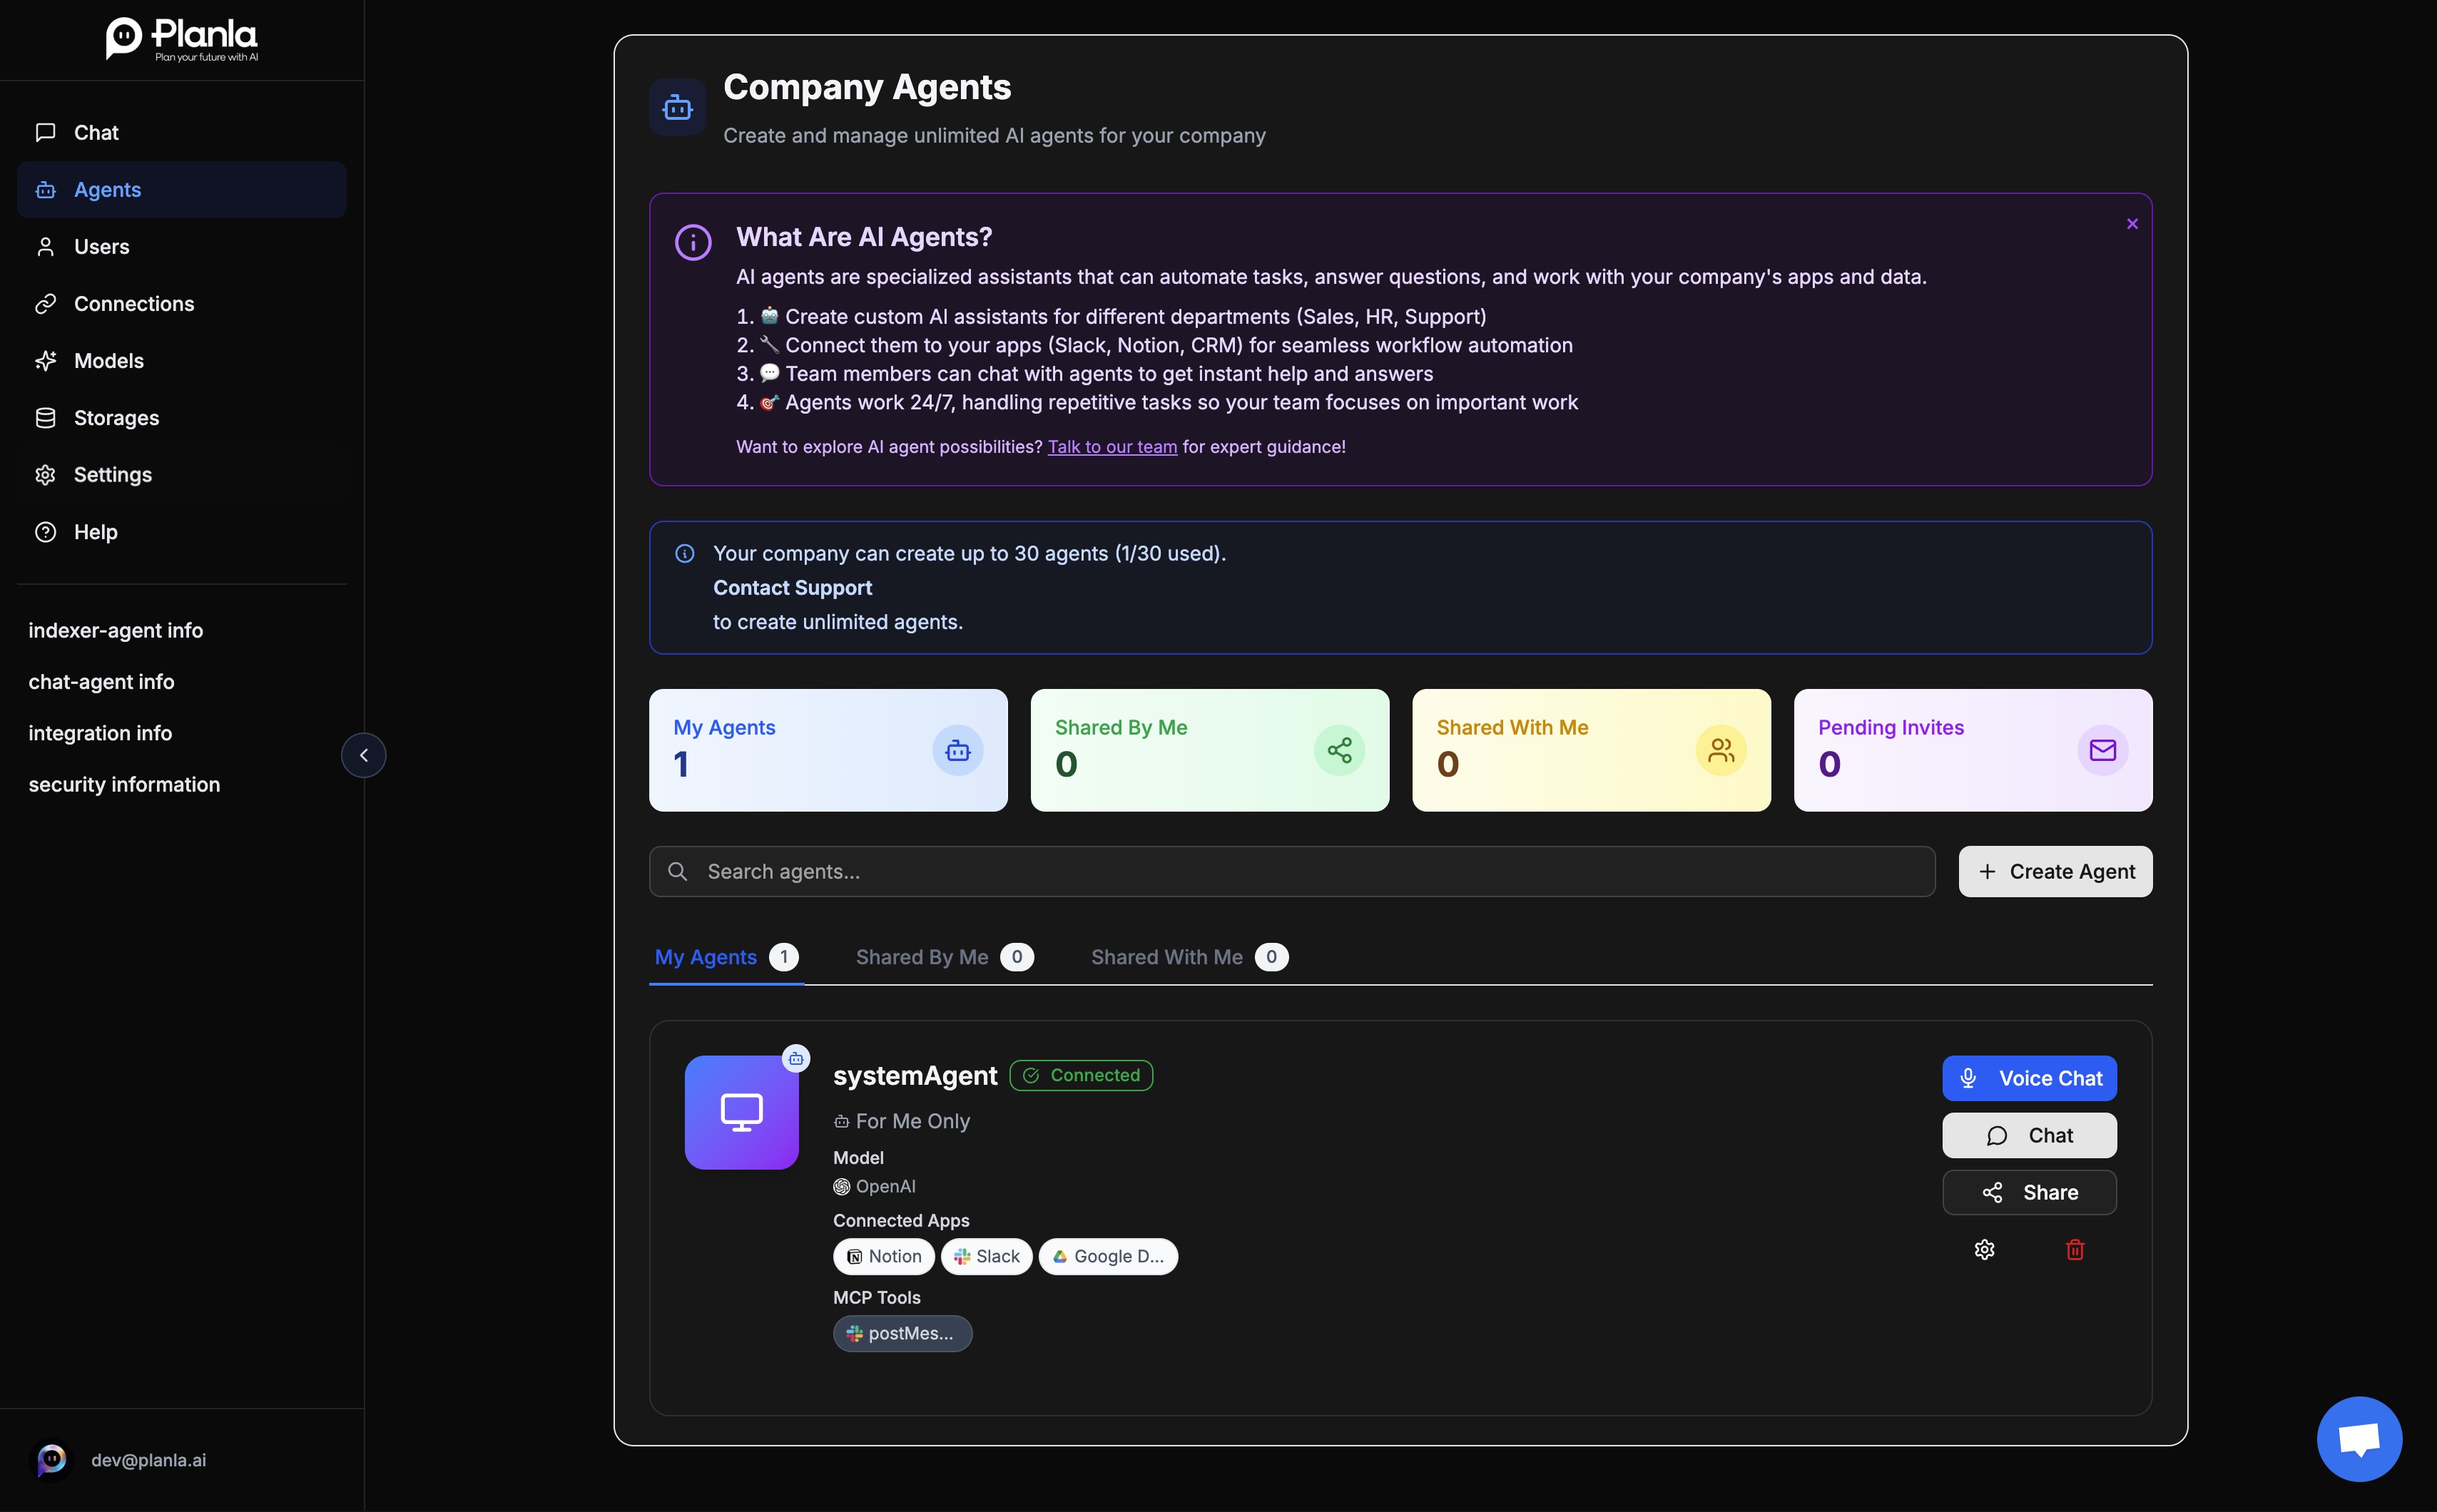Click the postMes... MCP tool chip

click(x=902, y=1334)
